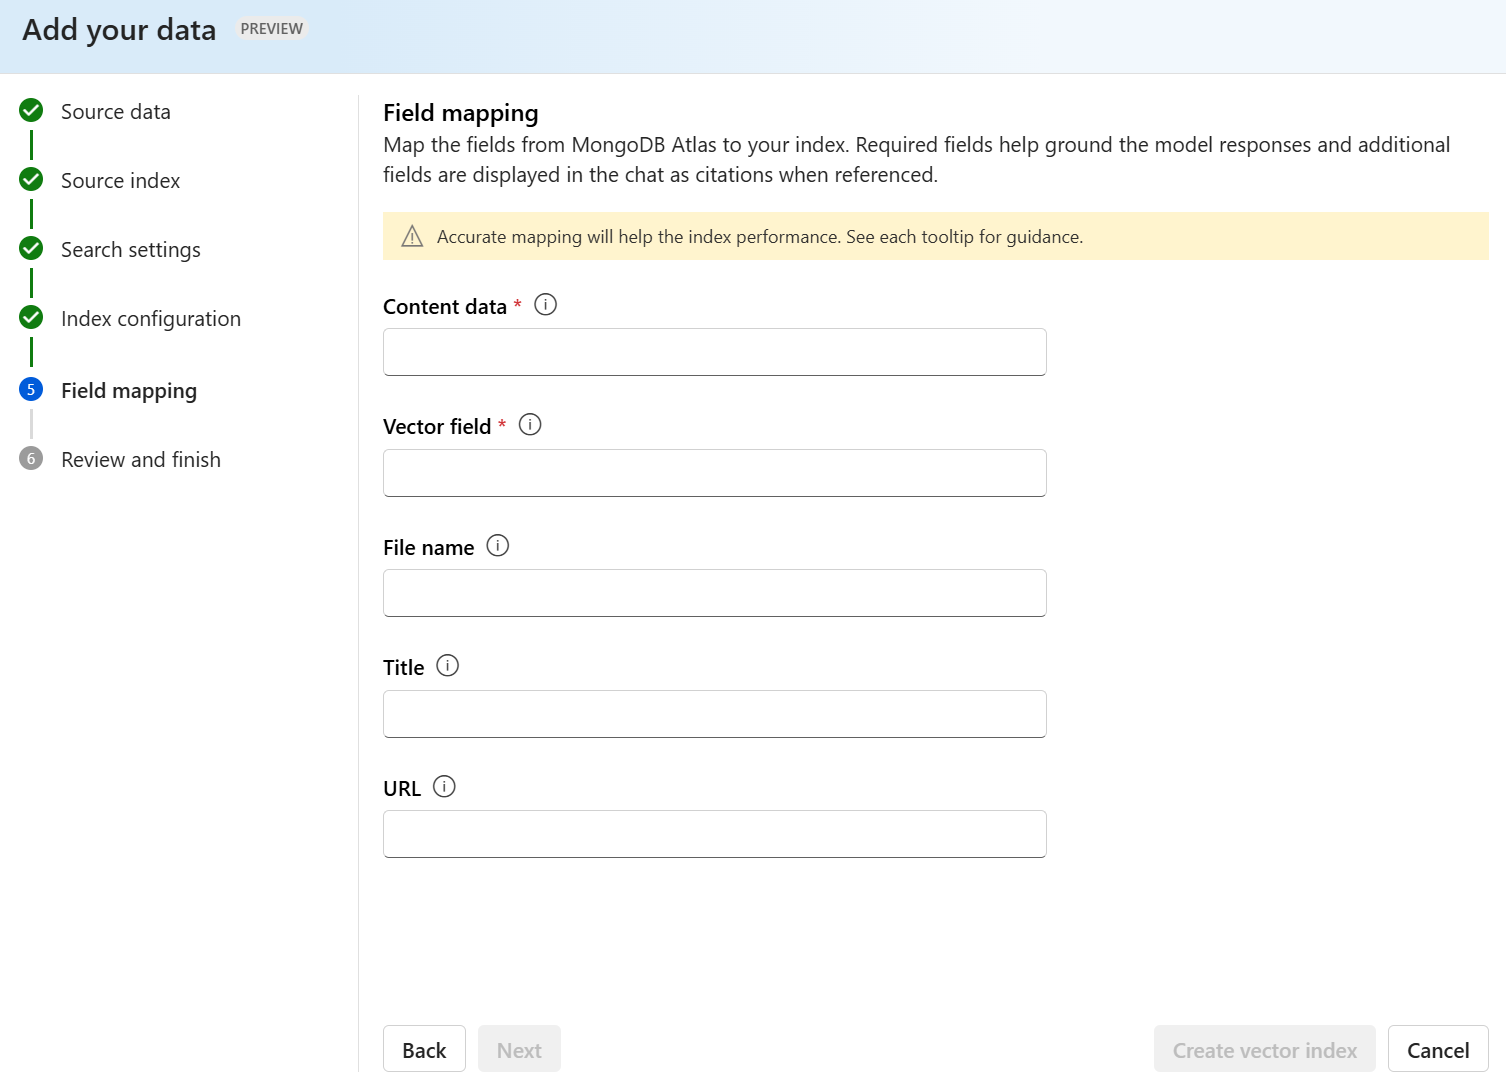
Task: Click the warning triangle icon in banner
Action: [x=412, y=237]
